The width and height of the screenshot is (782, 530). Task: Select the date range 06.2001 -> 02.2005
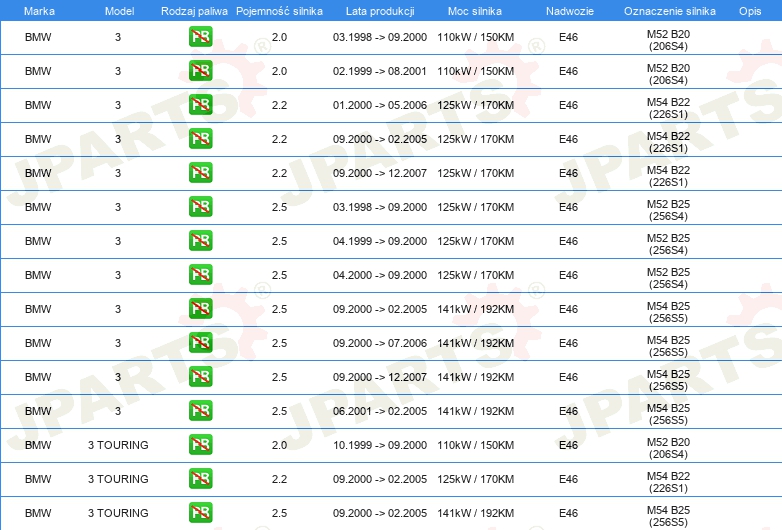pyautogui.click(x=380, y=411)
